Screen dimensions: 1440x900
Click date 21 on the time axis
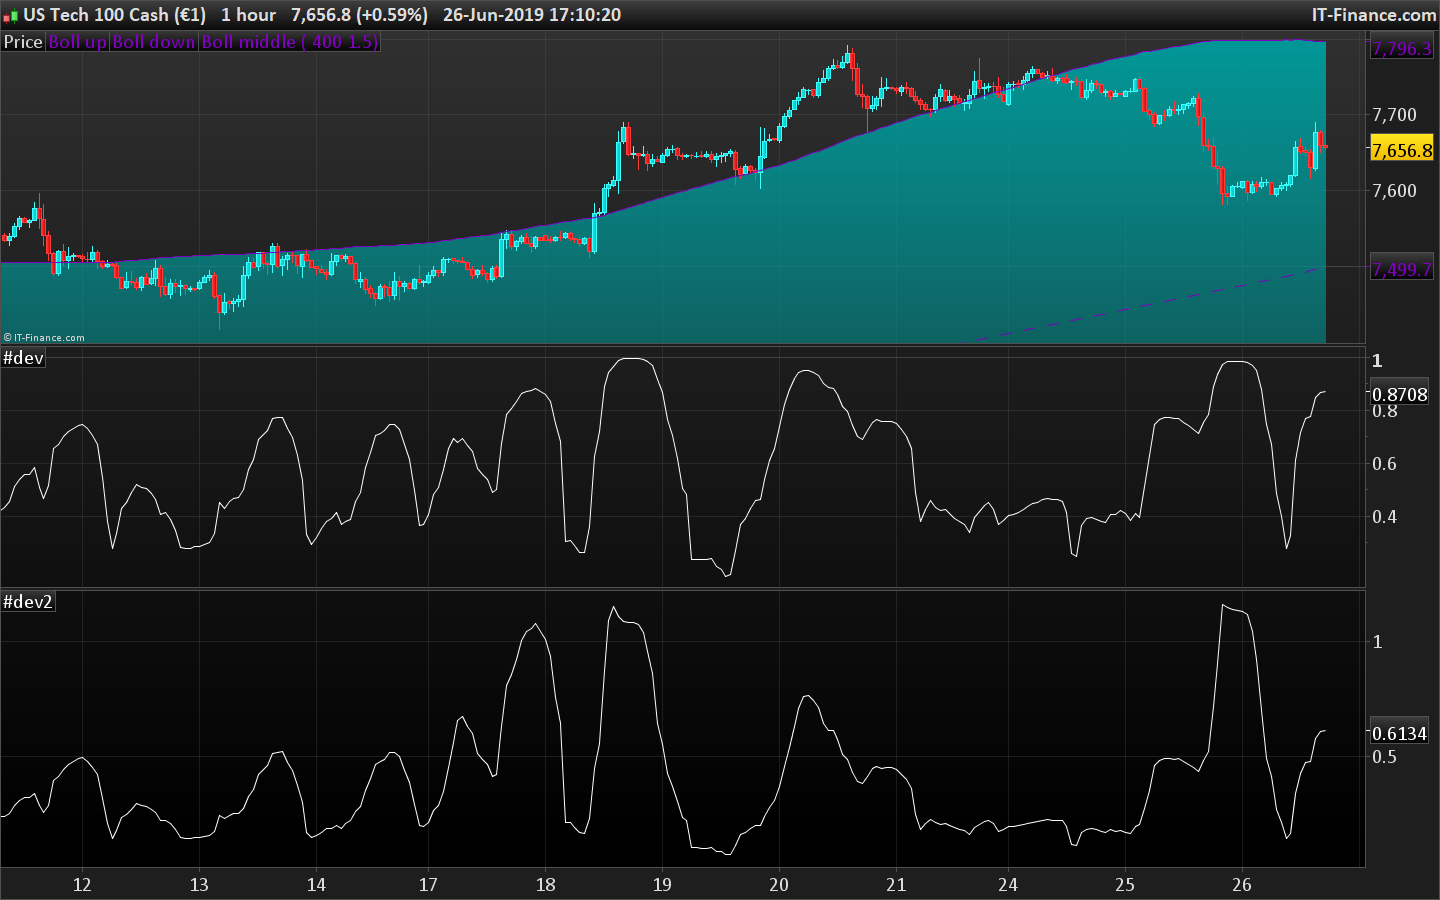(x=896, y=884)
